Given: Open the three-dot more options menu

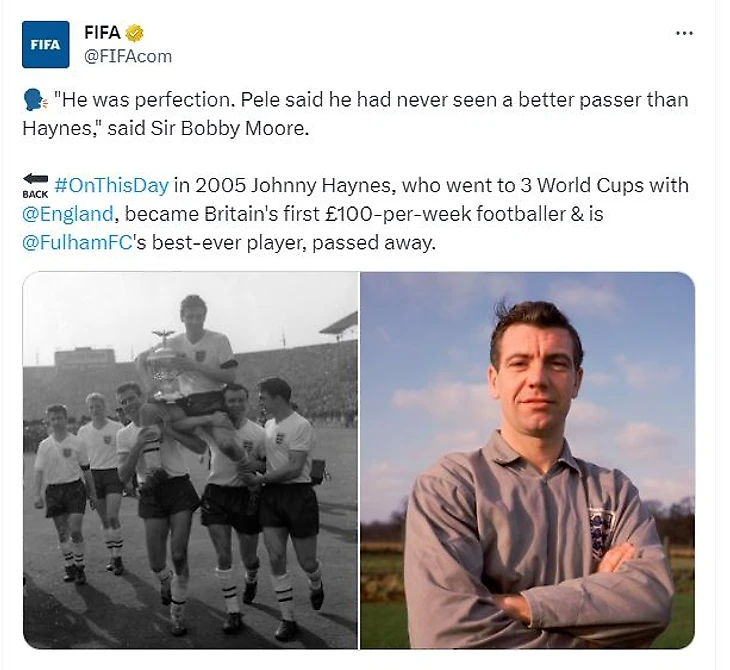Looking at the screenshot, I should pos(684,33).
